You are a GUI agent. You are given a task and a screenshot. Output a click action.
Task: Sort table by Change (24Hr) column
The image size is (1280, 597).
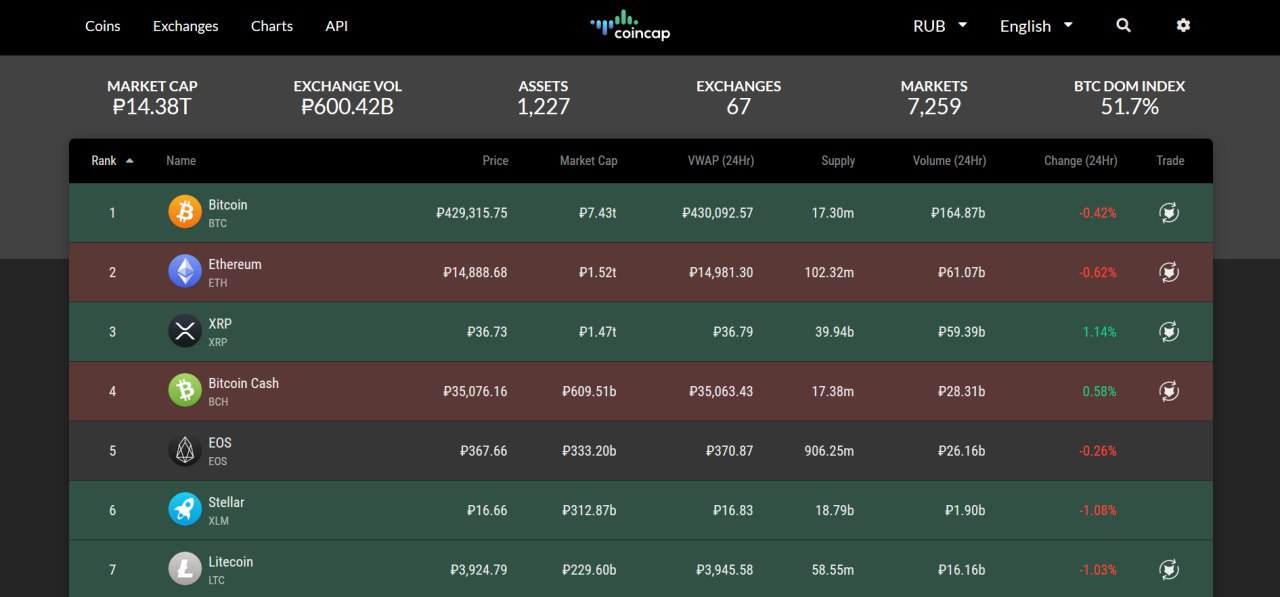(x=1080, y=160)
